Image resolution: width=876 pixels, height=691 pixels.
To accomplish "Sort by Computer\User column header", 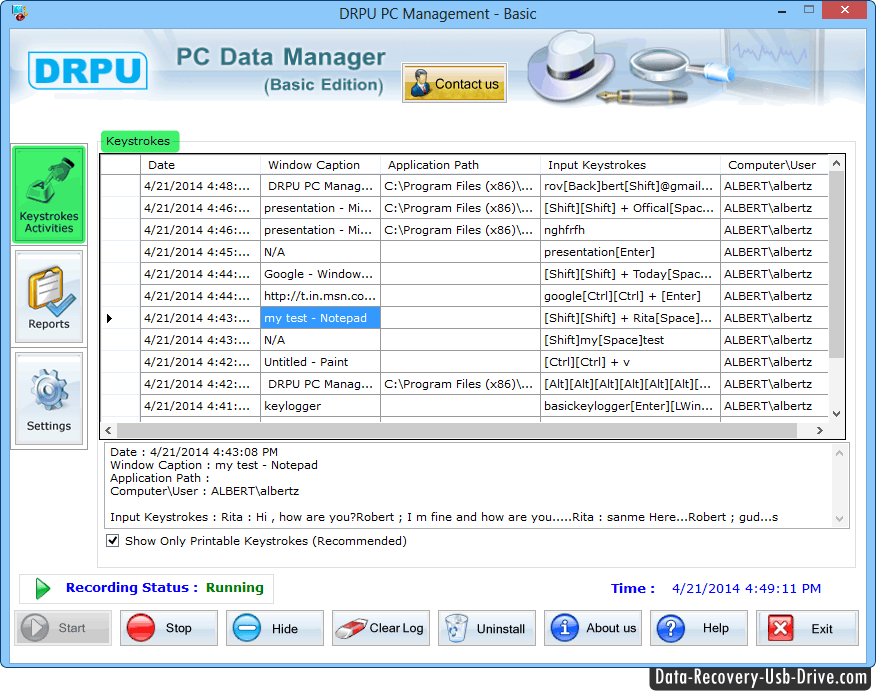I will coord(774,165).
